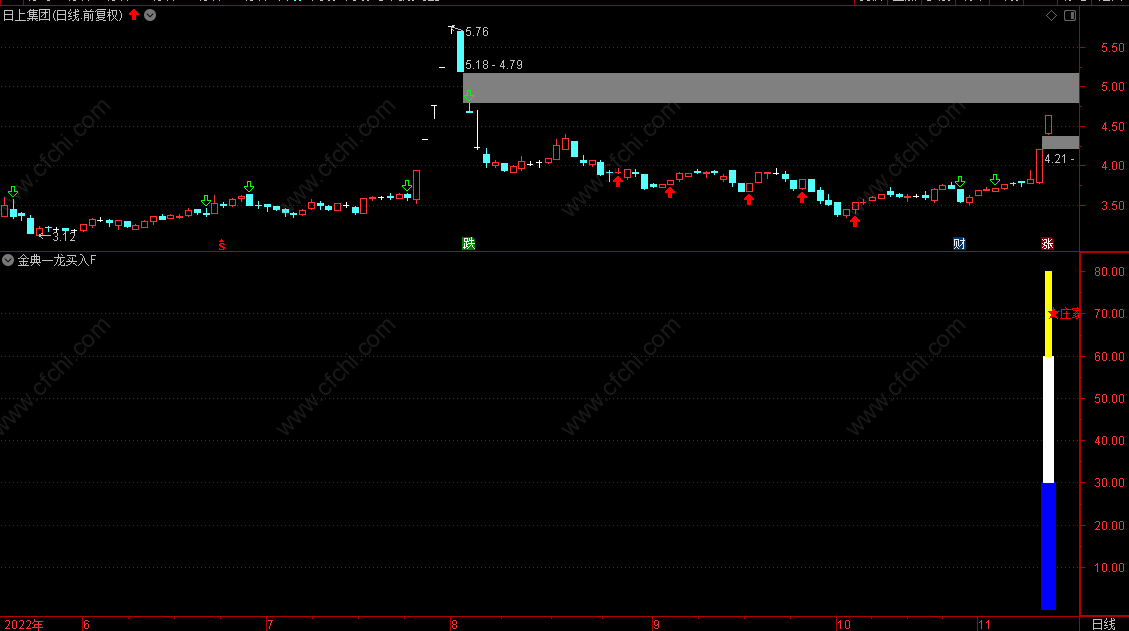Click the 30.00 value on indicator axis
Viewport: 1129px width, 631px height.
(x=1110, y=483)
